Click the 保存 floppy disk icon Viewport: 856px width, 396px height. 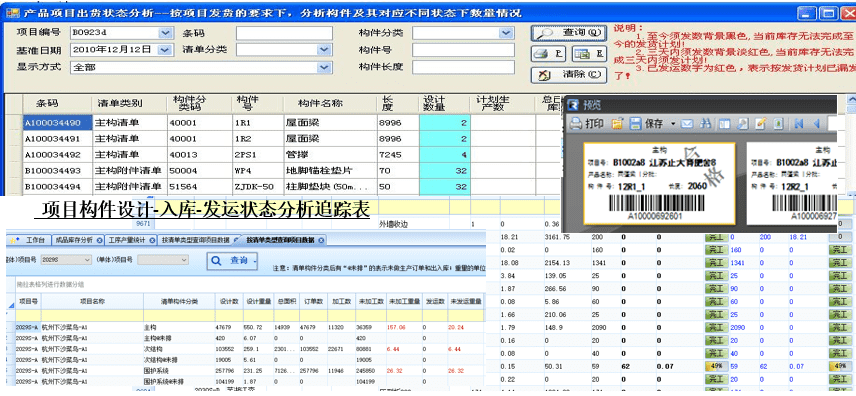[635, 123]
